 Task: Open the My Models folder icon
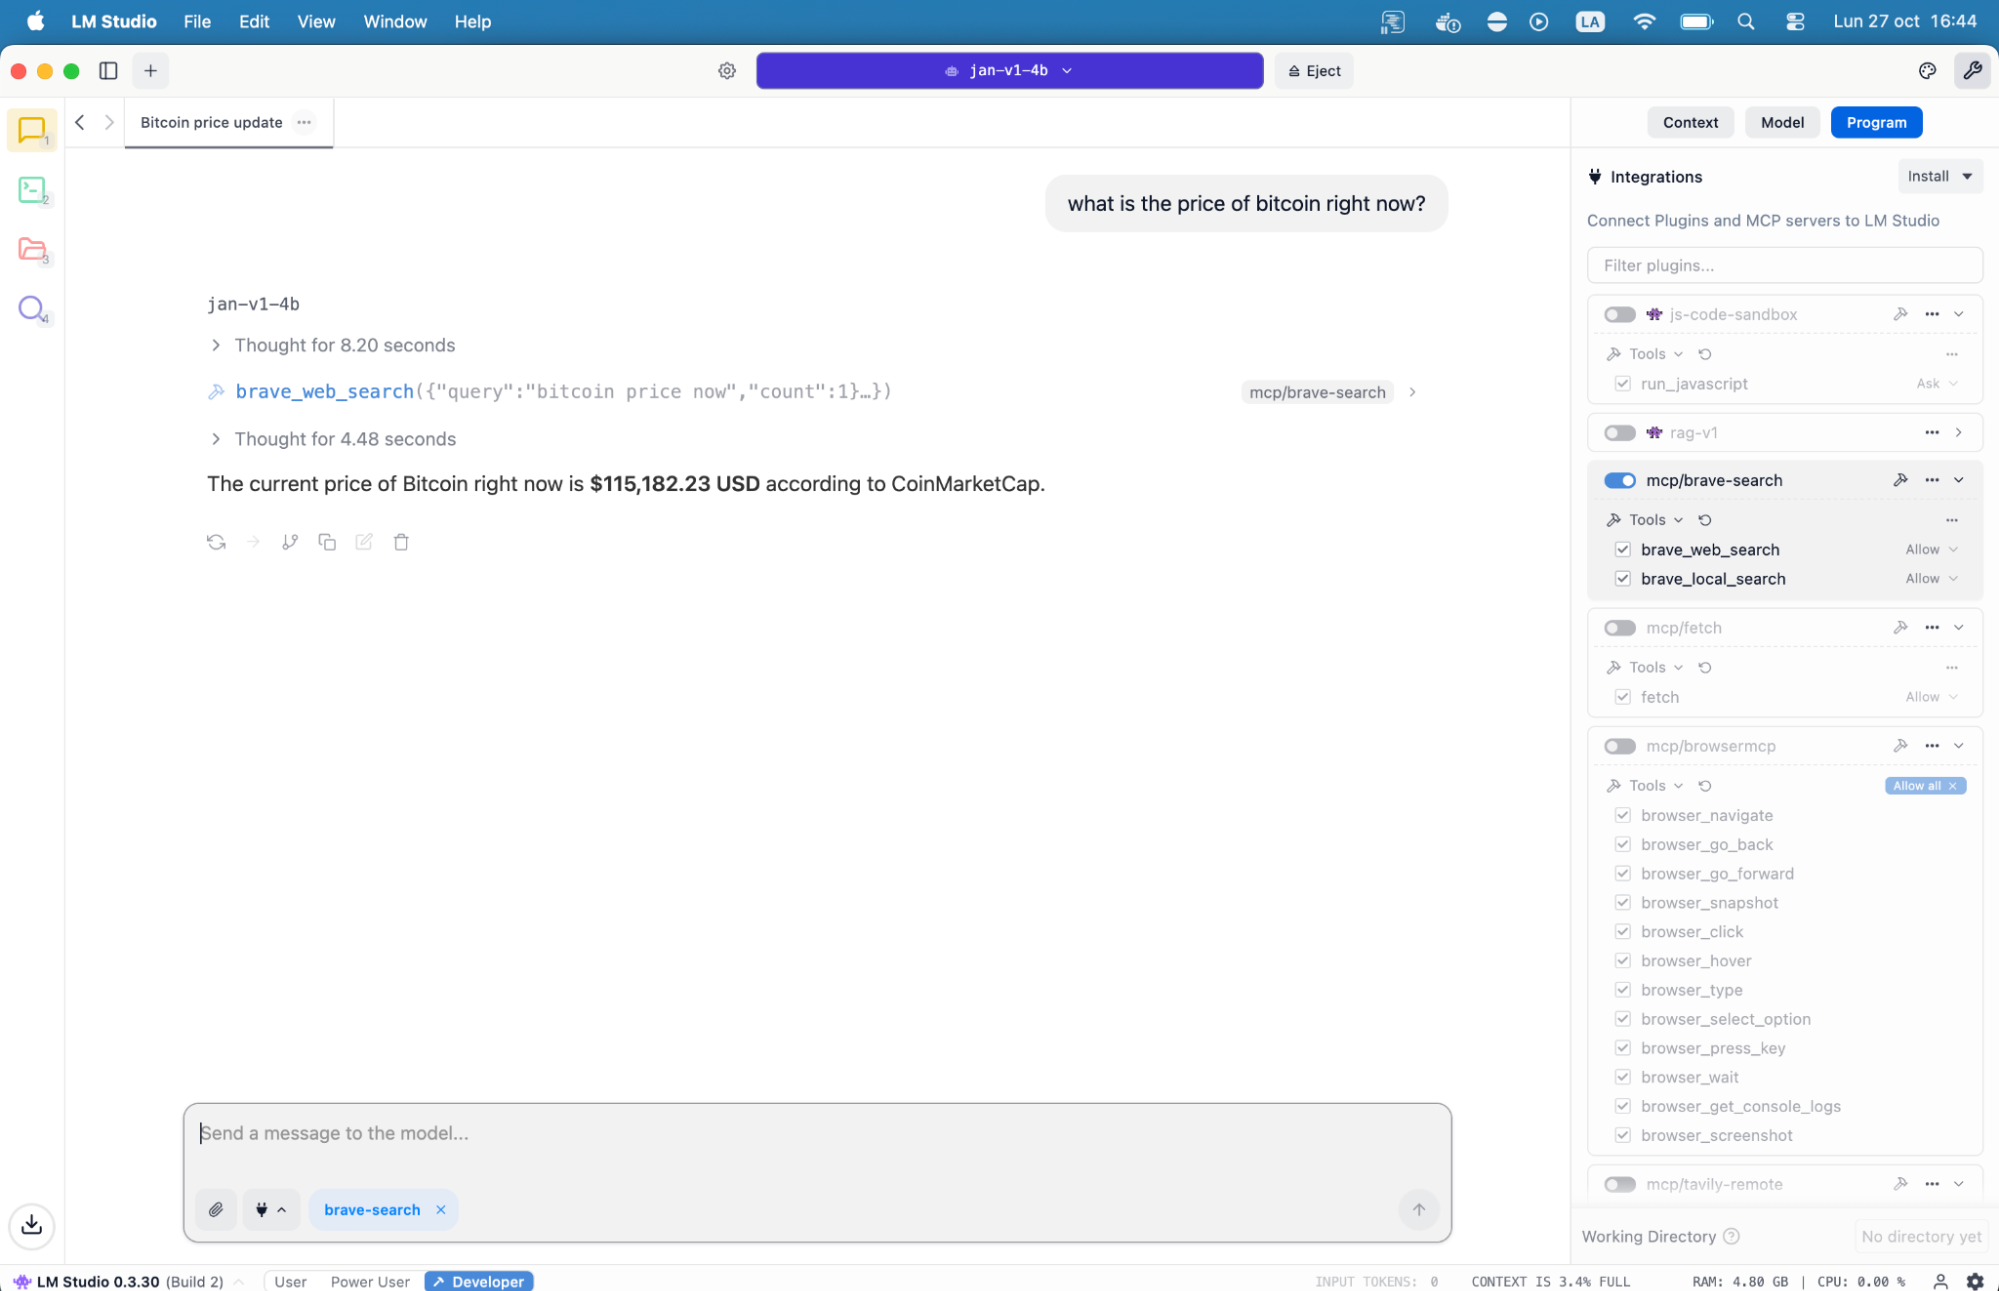[32, 249]
